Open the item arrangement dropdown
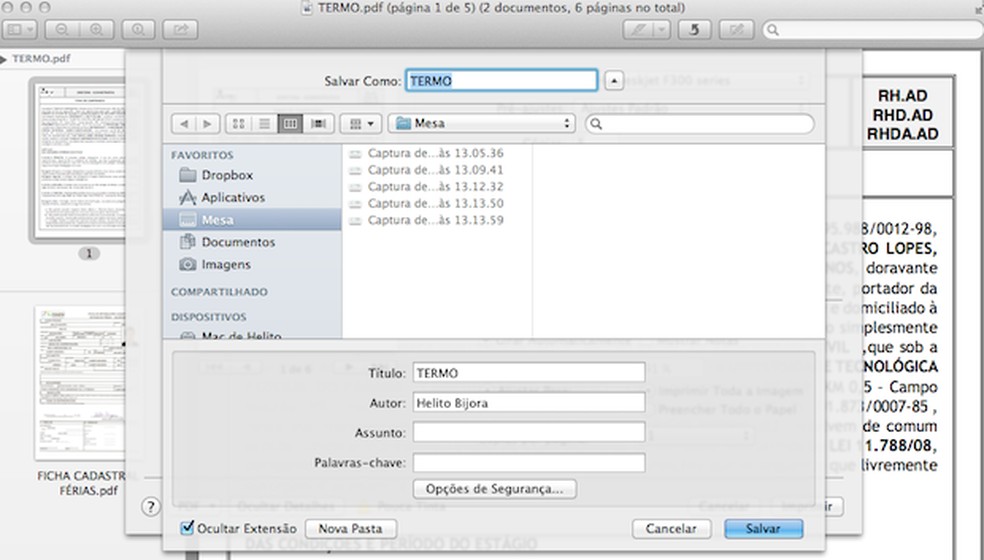 pyautogui.click(x=361, y=124)
